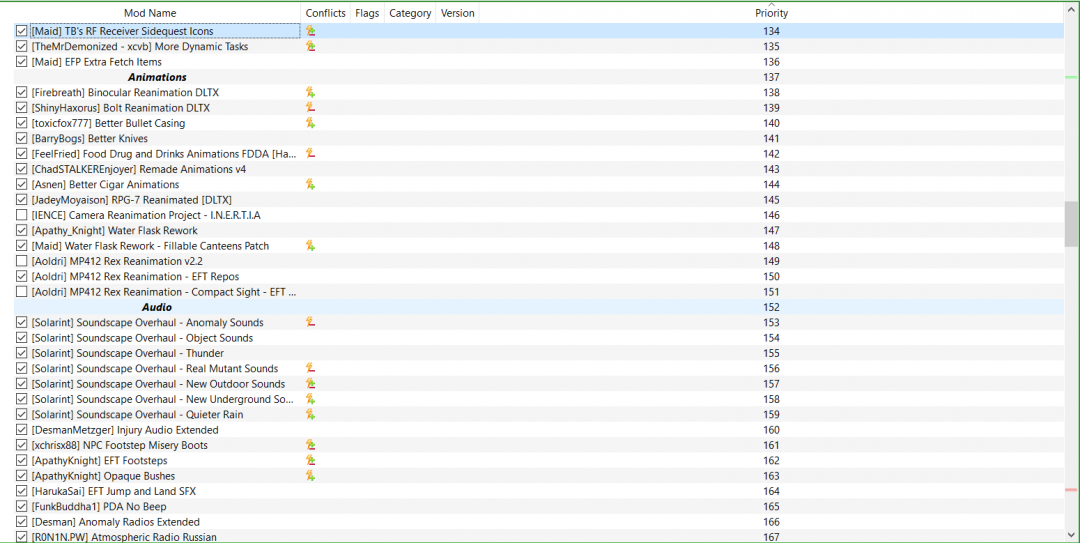This screenshot has width=1080, height=543.
Task: Disable the TB's RF Receiver Sidequest Icons checkbox
Action: pos(21,31)
